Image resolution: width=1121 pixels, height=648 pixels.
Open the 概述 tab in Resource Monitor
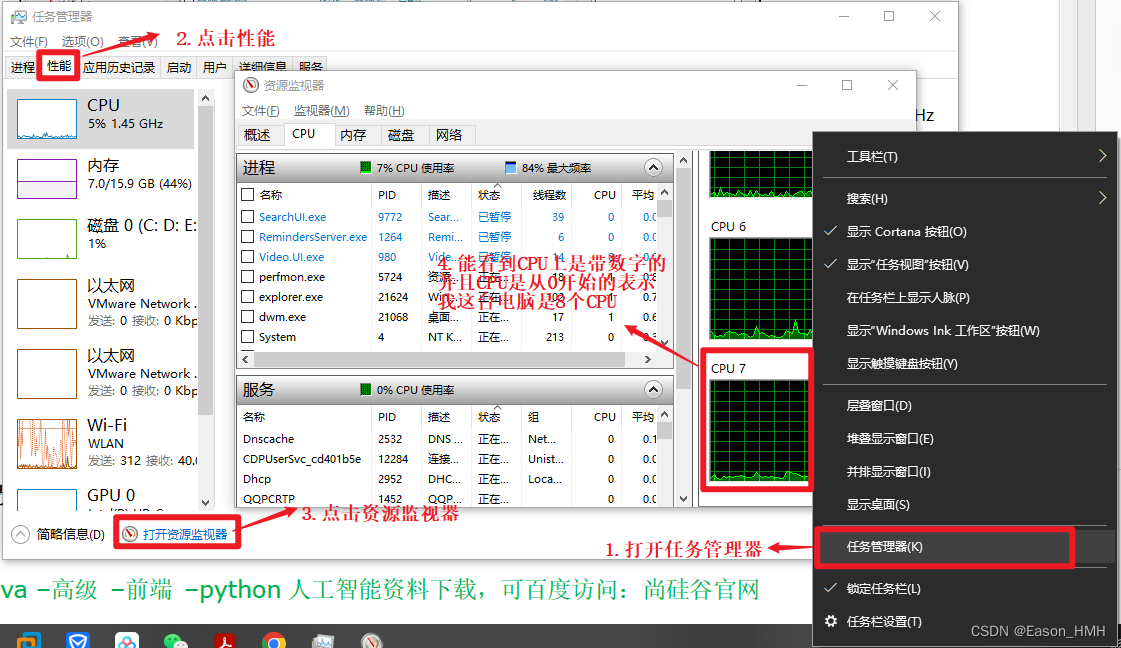pos(257,135)
